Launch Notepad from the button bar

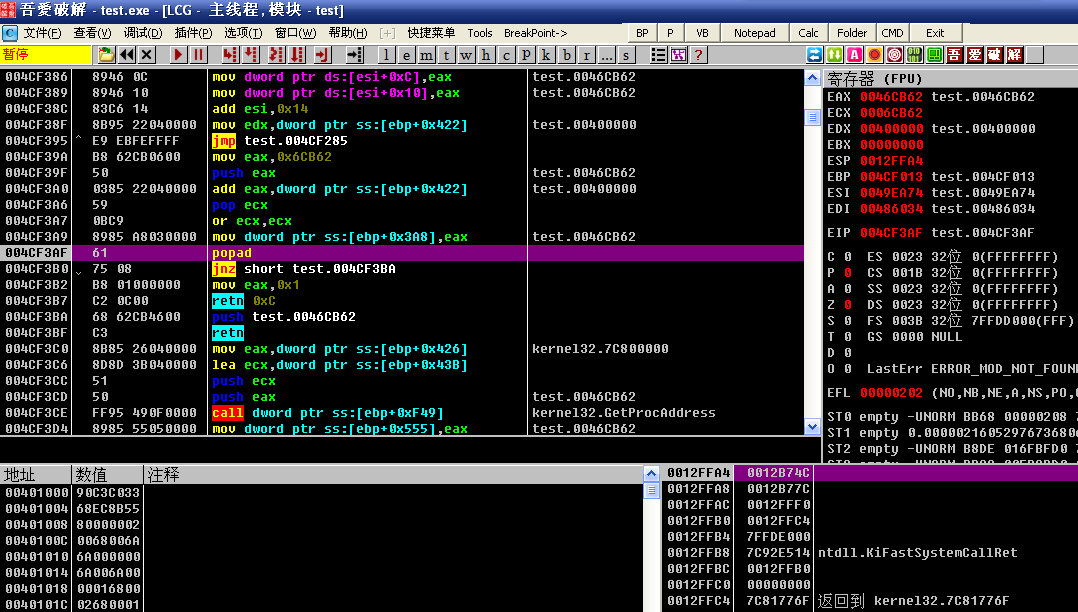pyautogui.click(x=754, y=33)
